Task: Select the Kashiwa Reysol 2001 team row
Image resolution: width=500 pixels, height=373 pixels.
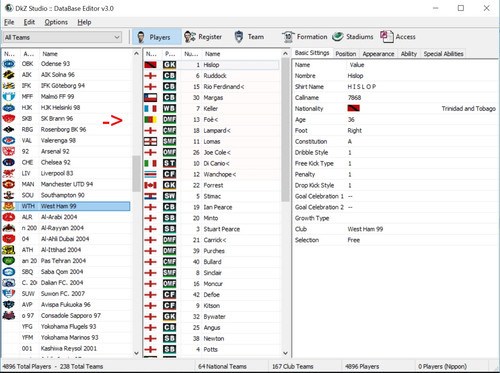Action: 66,349
